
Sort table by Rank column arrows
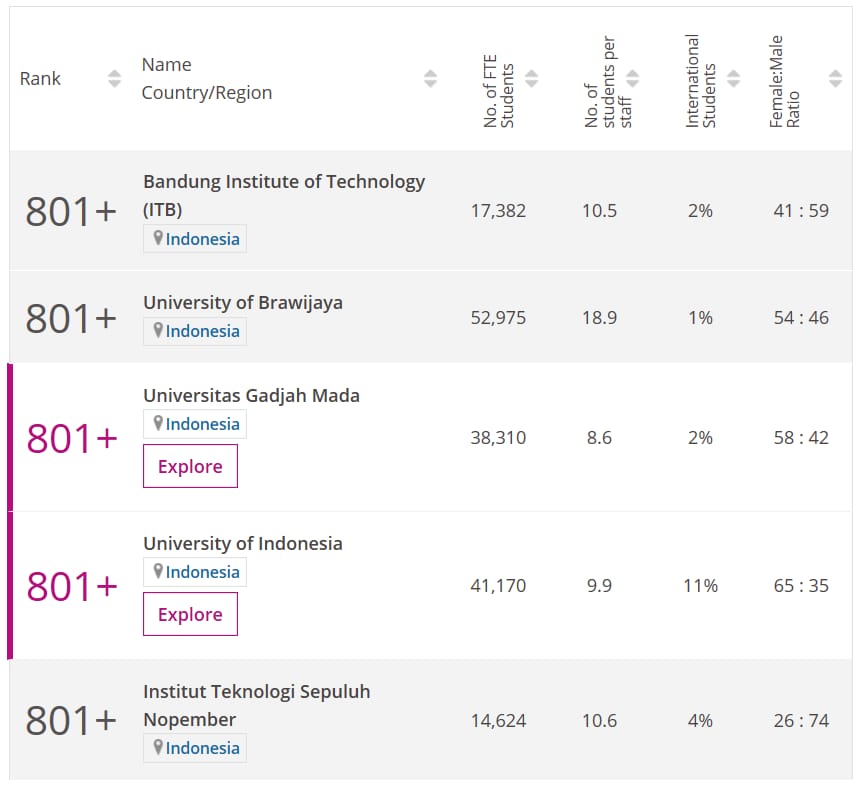(x=114, y=78)
